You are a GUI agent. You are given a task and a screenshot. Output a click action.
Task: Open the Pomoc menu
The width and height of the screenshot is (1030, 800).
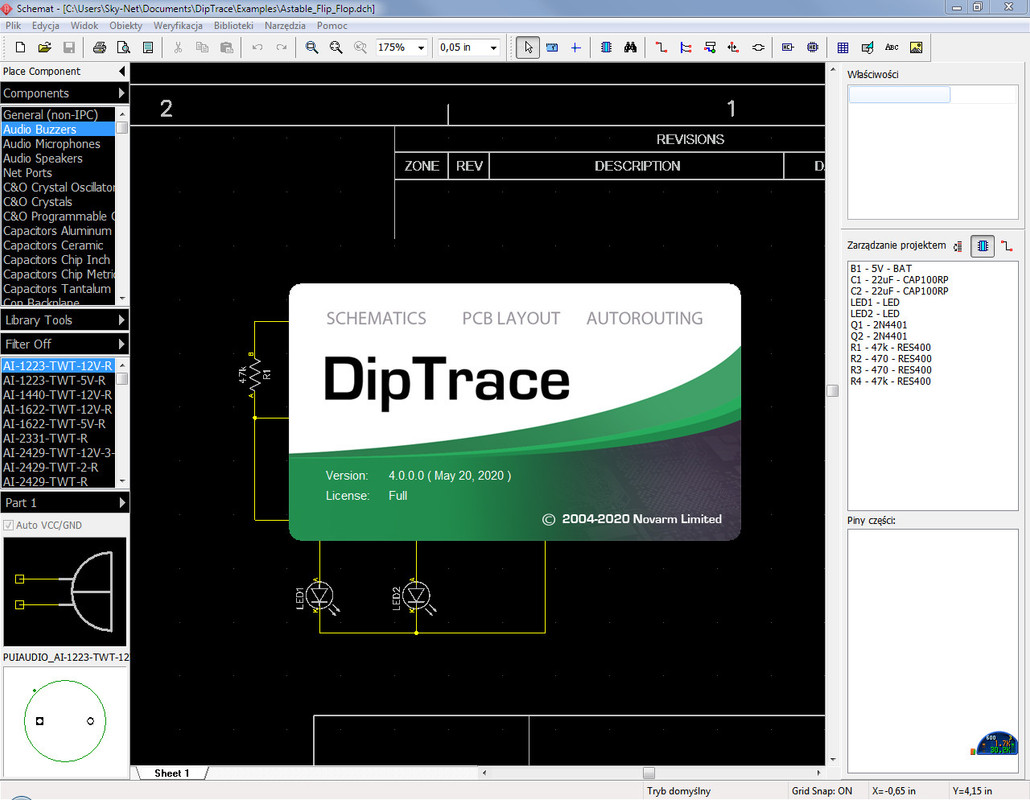(x=332, y=26)
